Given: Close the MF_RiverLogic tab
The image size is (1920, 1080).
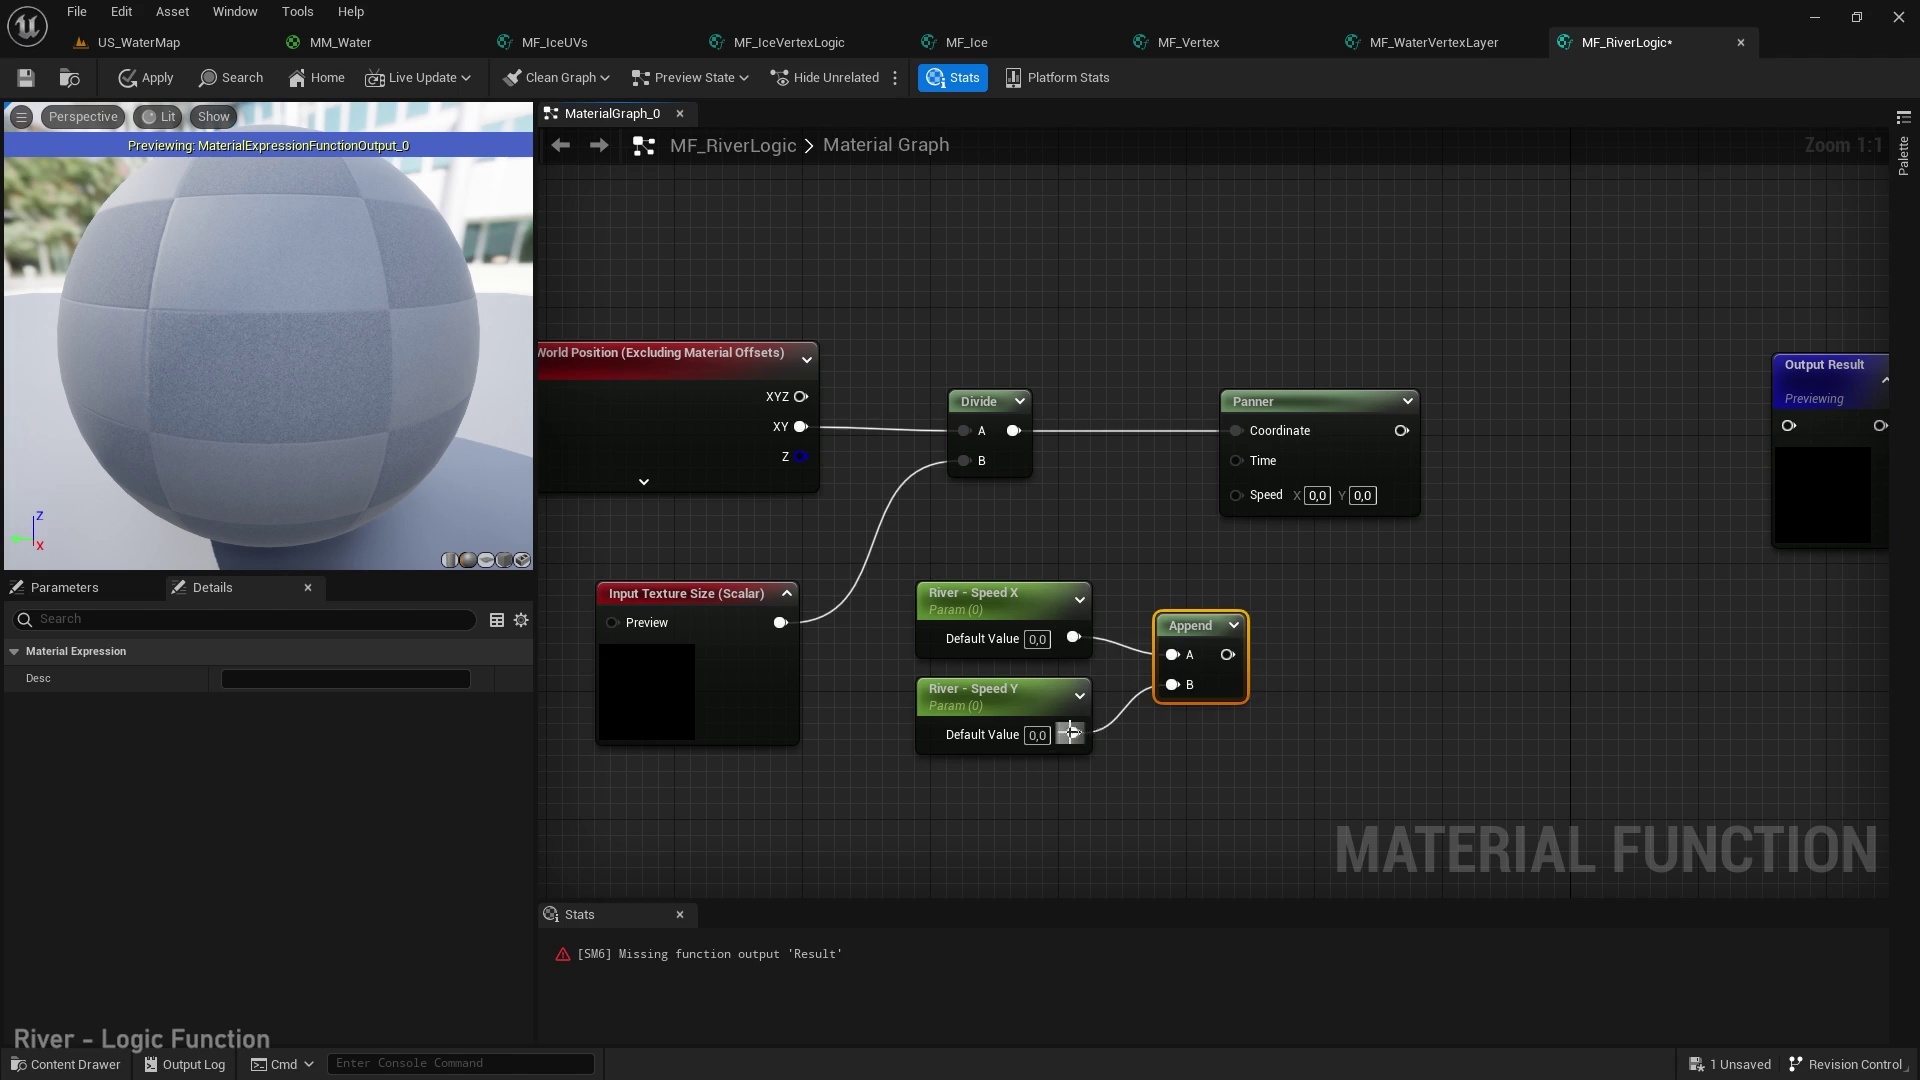Looking at the screenshot, I should point(1741,43).
